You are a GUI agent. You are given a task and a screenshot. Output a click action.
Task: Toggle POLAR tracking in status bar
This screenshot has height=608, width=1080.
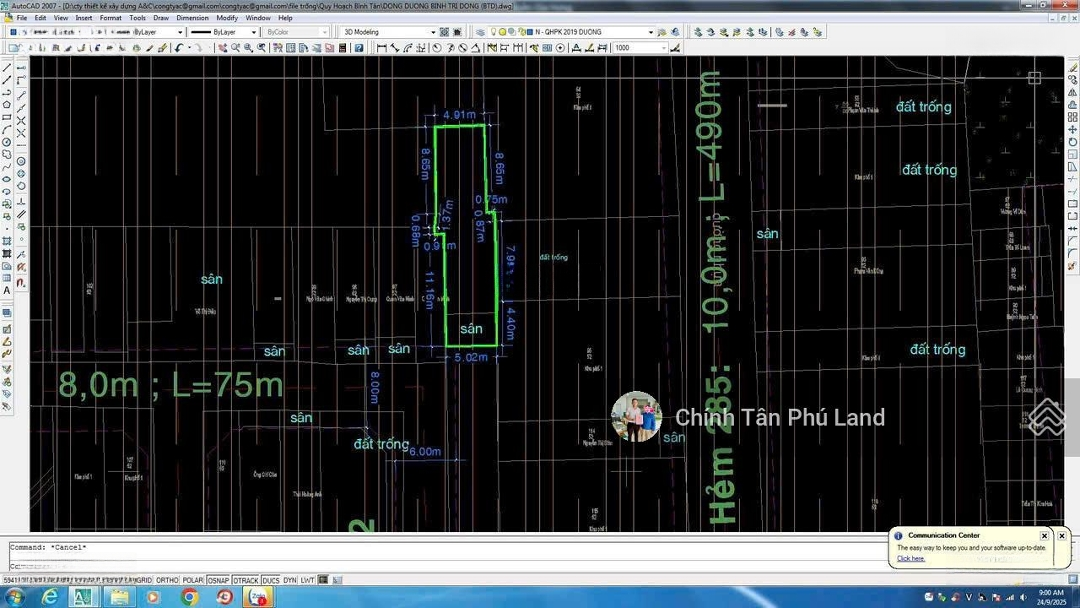[192, 580]
